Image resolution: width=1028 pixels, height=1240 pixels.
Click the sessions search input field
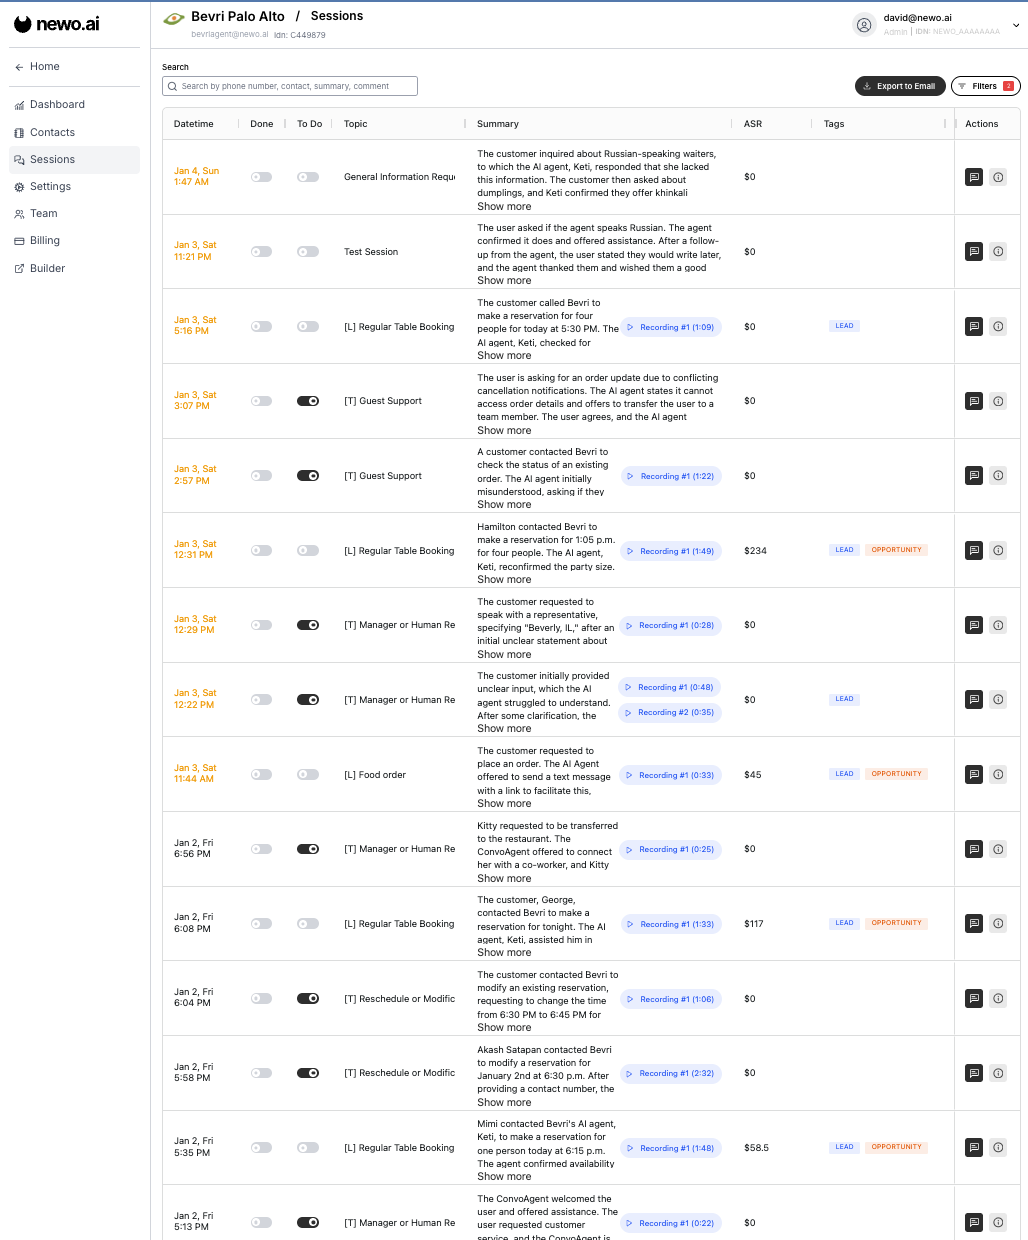(x=290, y=86)
